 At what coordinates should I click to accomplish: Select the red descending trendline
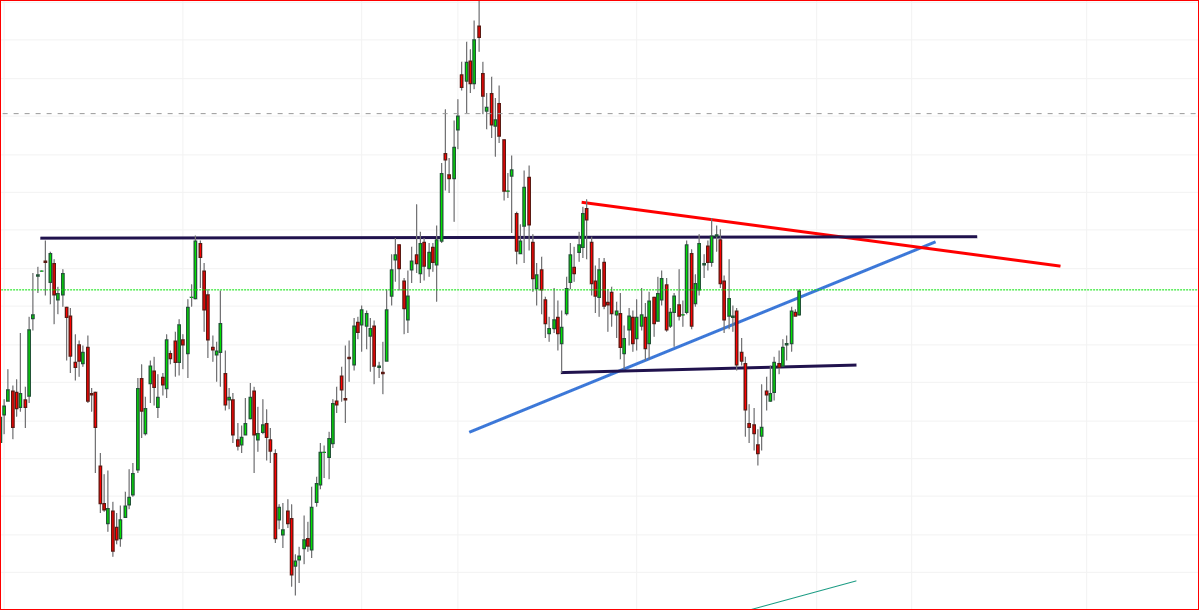(x=821, y=234)
